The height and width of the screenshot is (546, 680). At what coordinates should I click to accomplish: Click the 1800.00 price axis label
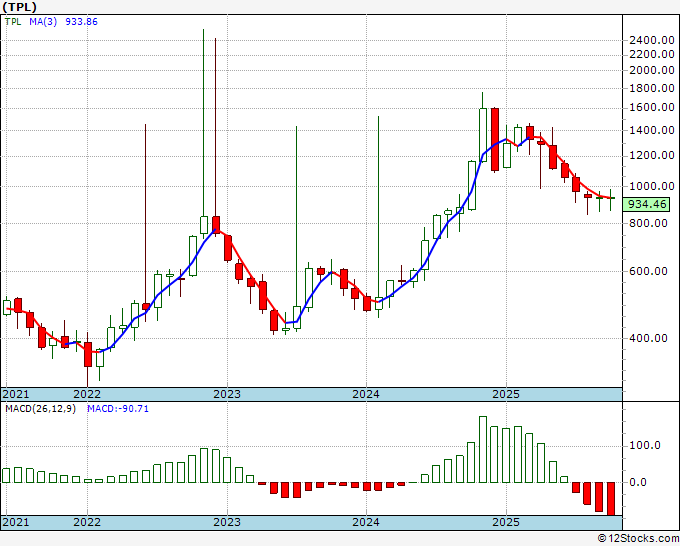(652, 88)
